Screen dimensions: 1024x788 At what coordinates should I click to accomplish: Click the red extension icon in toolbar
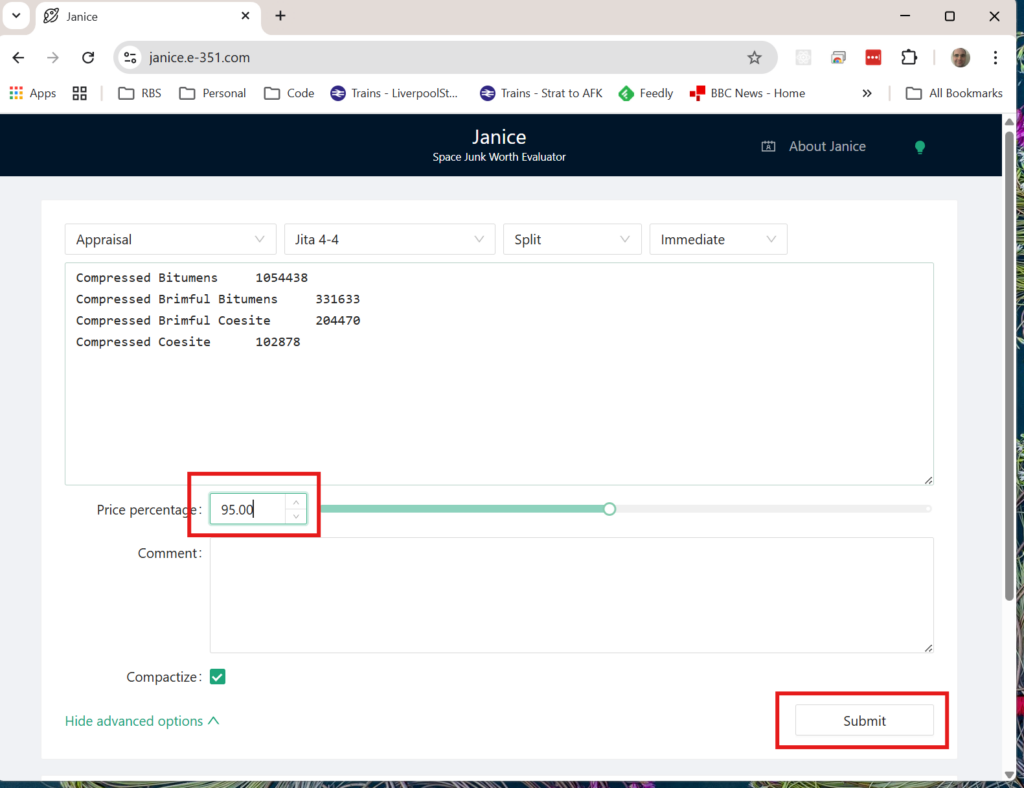click(x=873, y=58)
